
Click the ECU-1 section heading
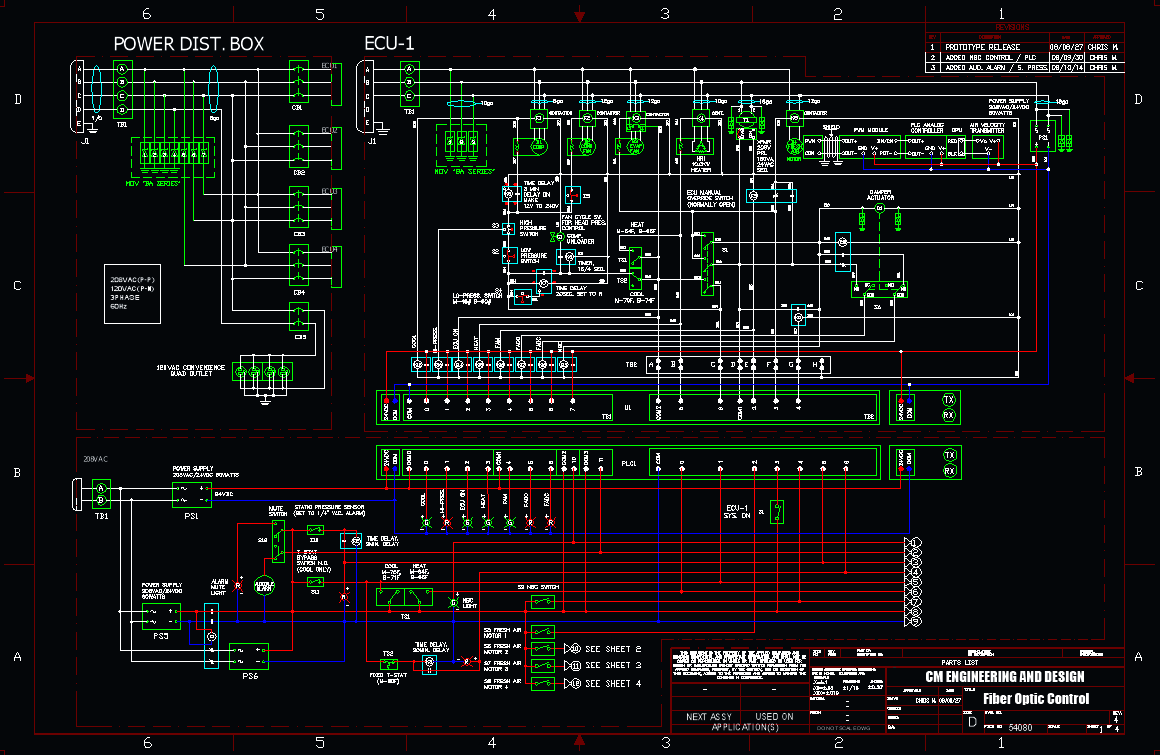coord(388,43)
